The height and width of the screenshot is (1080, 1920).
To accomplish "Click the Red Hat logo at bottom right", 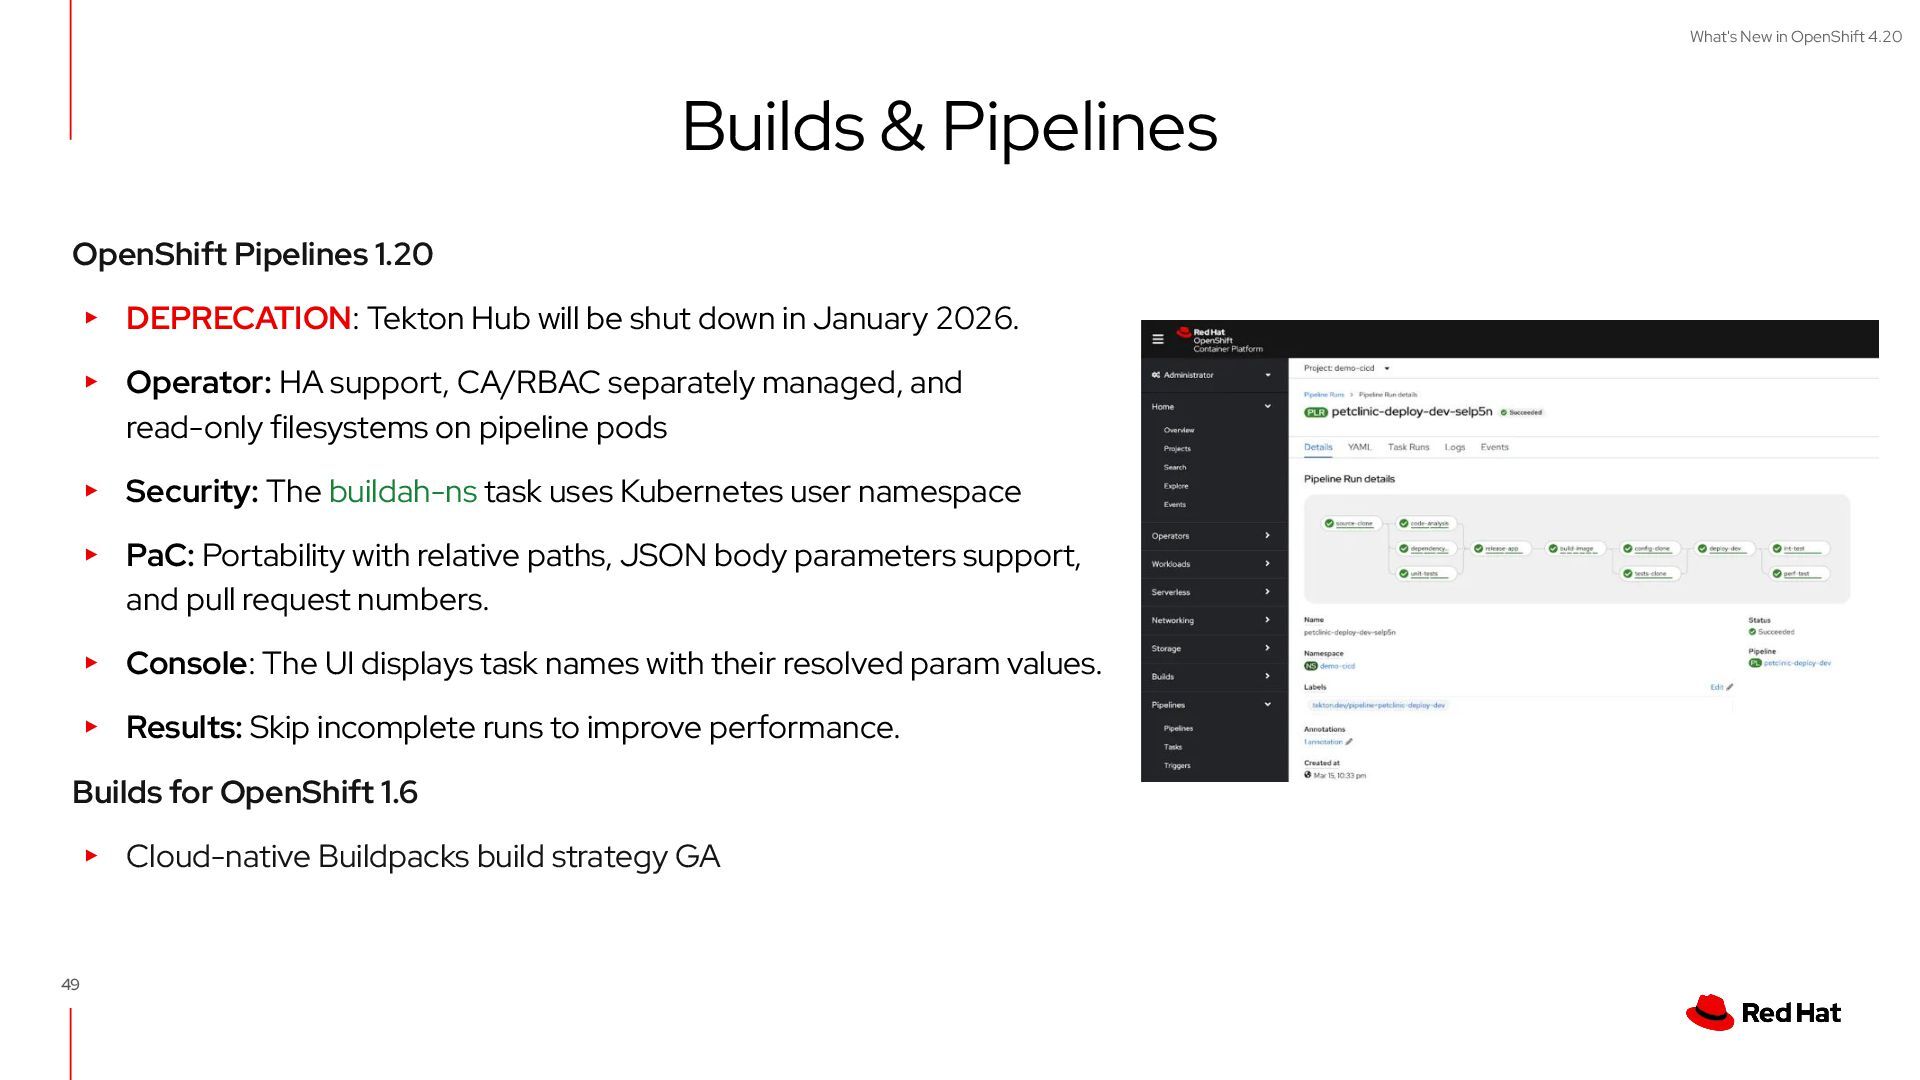I will coord(1764,1013).
